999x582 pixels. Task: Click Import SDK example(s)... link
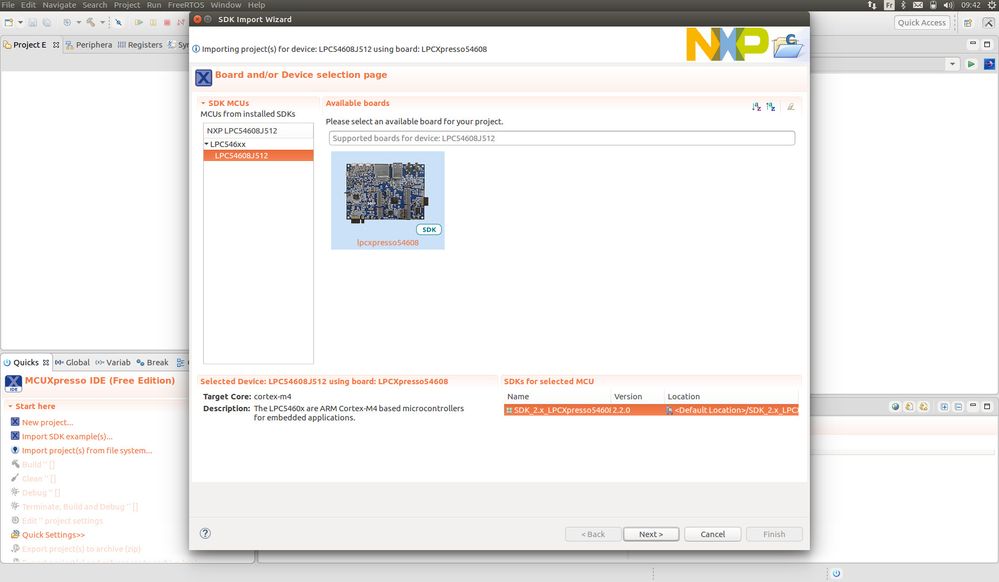[67, 436]
